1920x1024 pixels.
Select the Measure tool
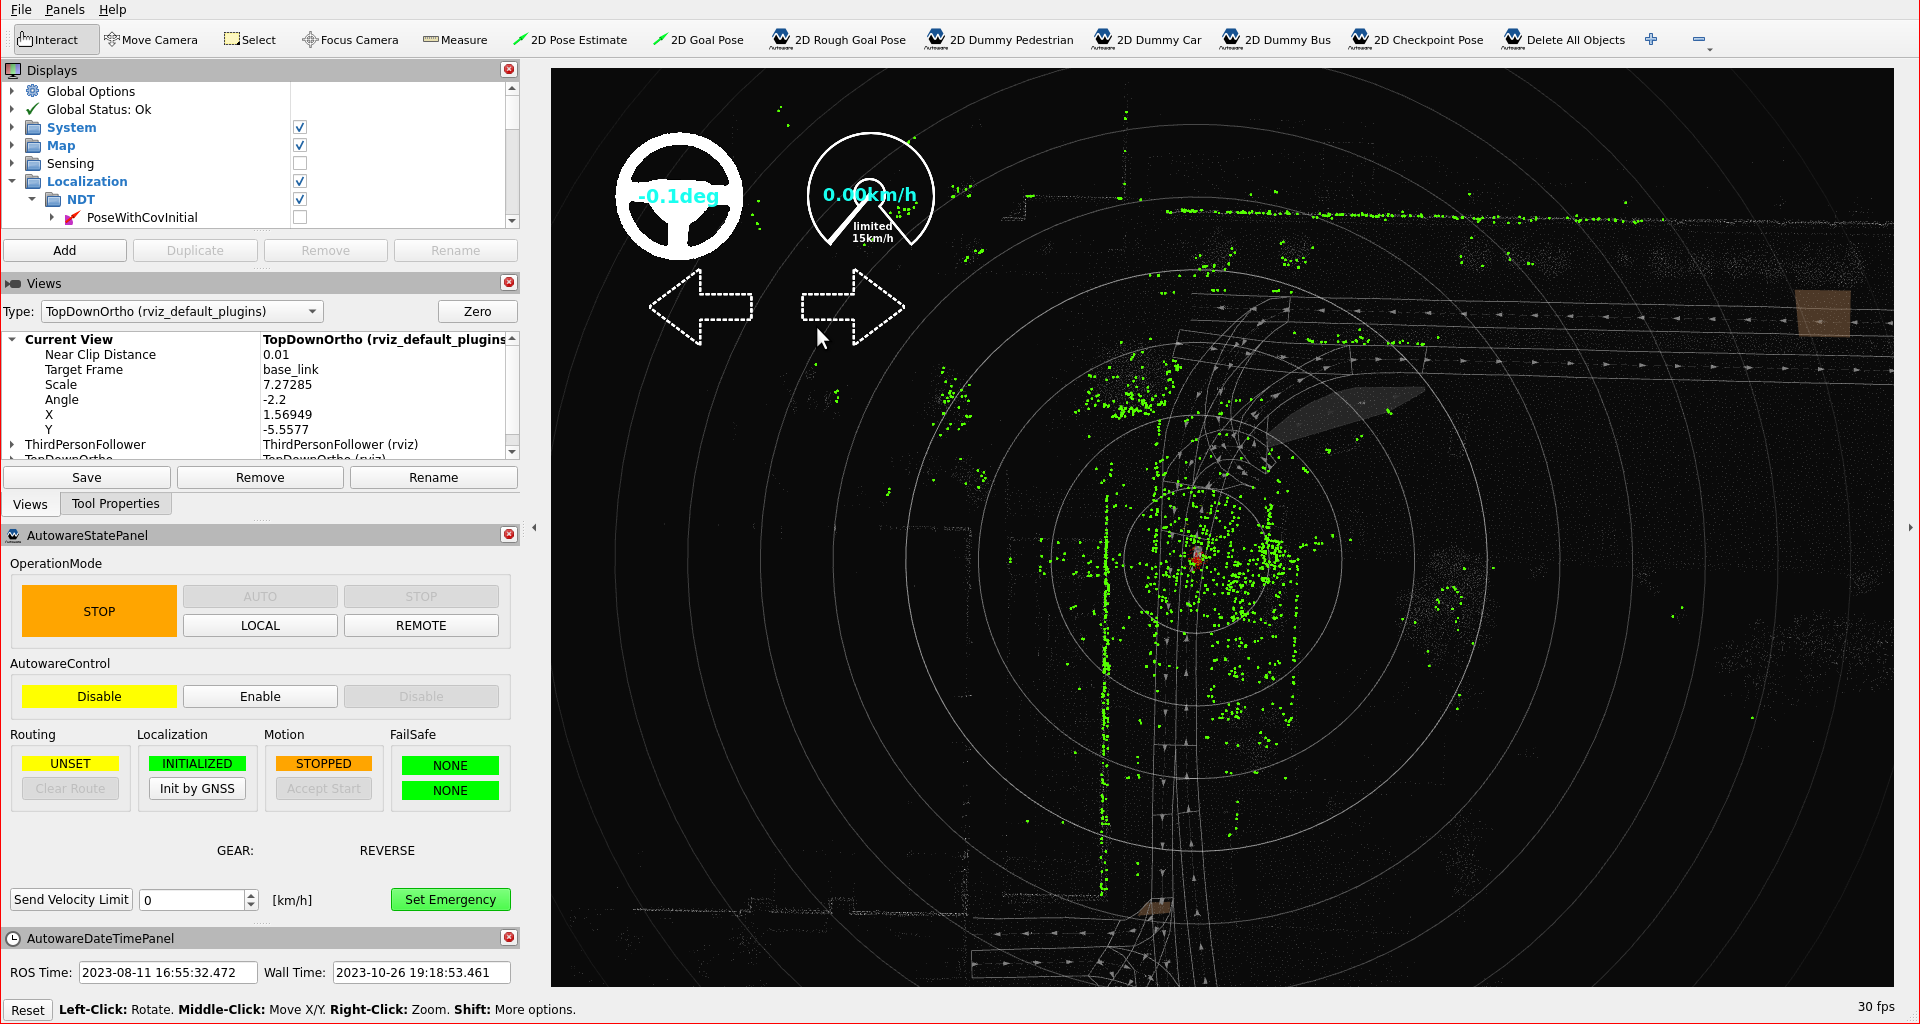455,40
